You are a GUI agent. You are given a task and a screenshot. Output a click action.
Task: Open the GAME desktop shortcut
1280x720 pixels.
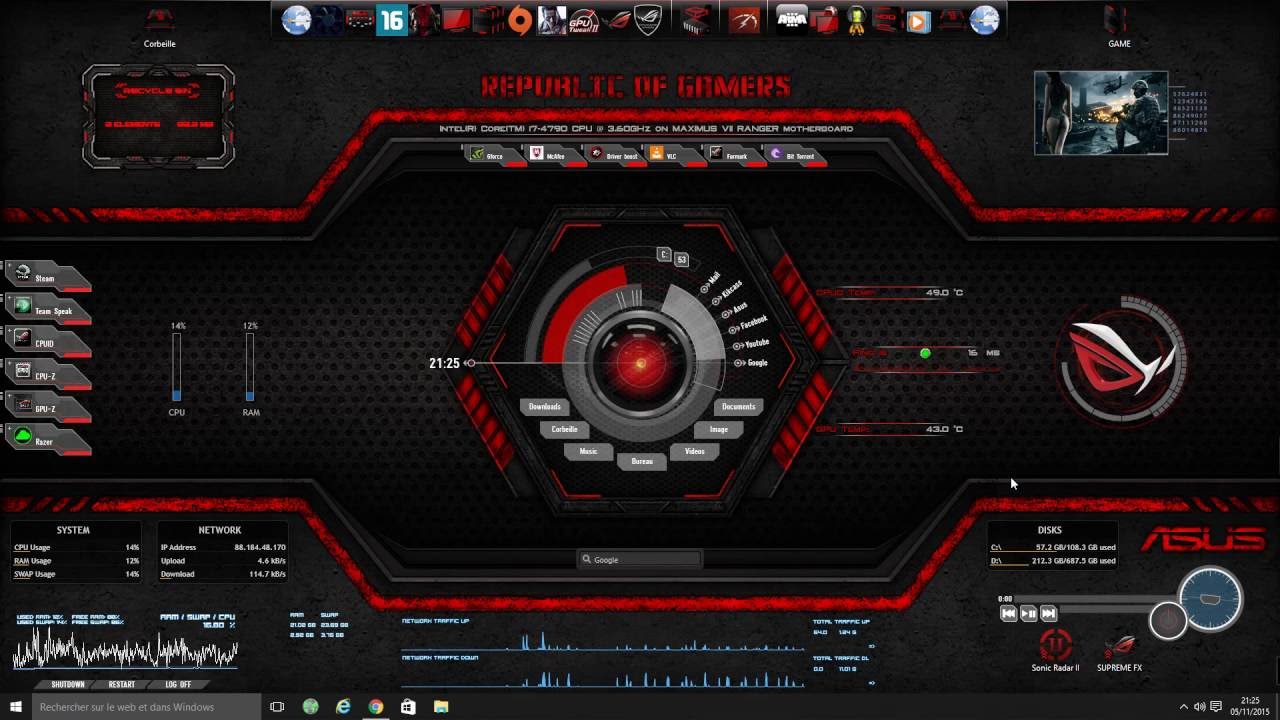tap(1119, 27)
